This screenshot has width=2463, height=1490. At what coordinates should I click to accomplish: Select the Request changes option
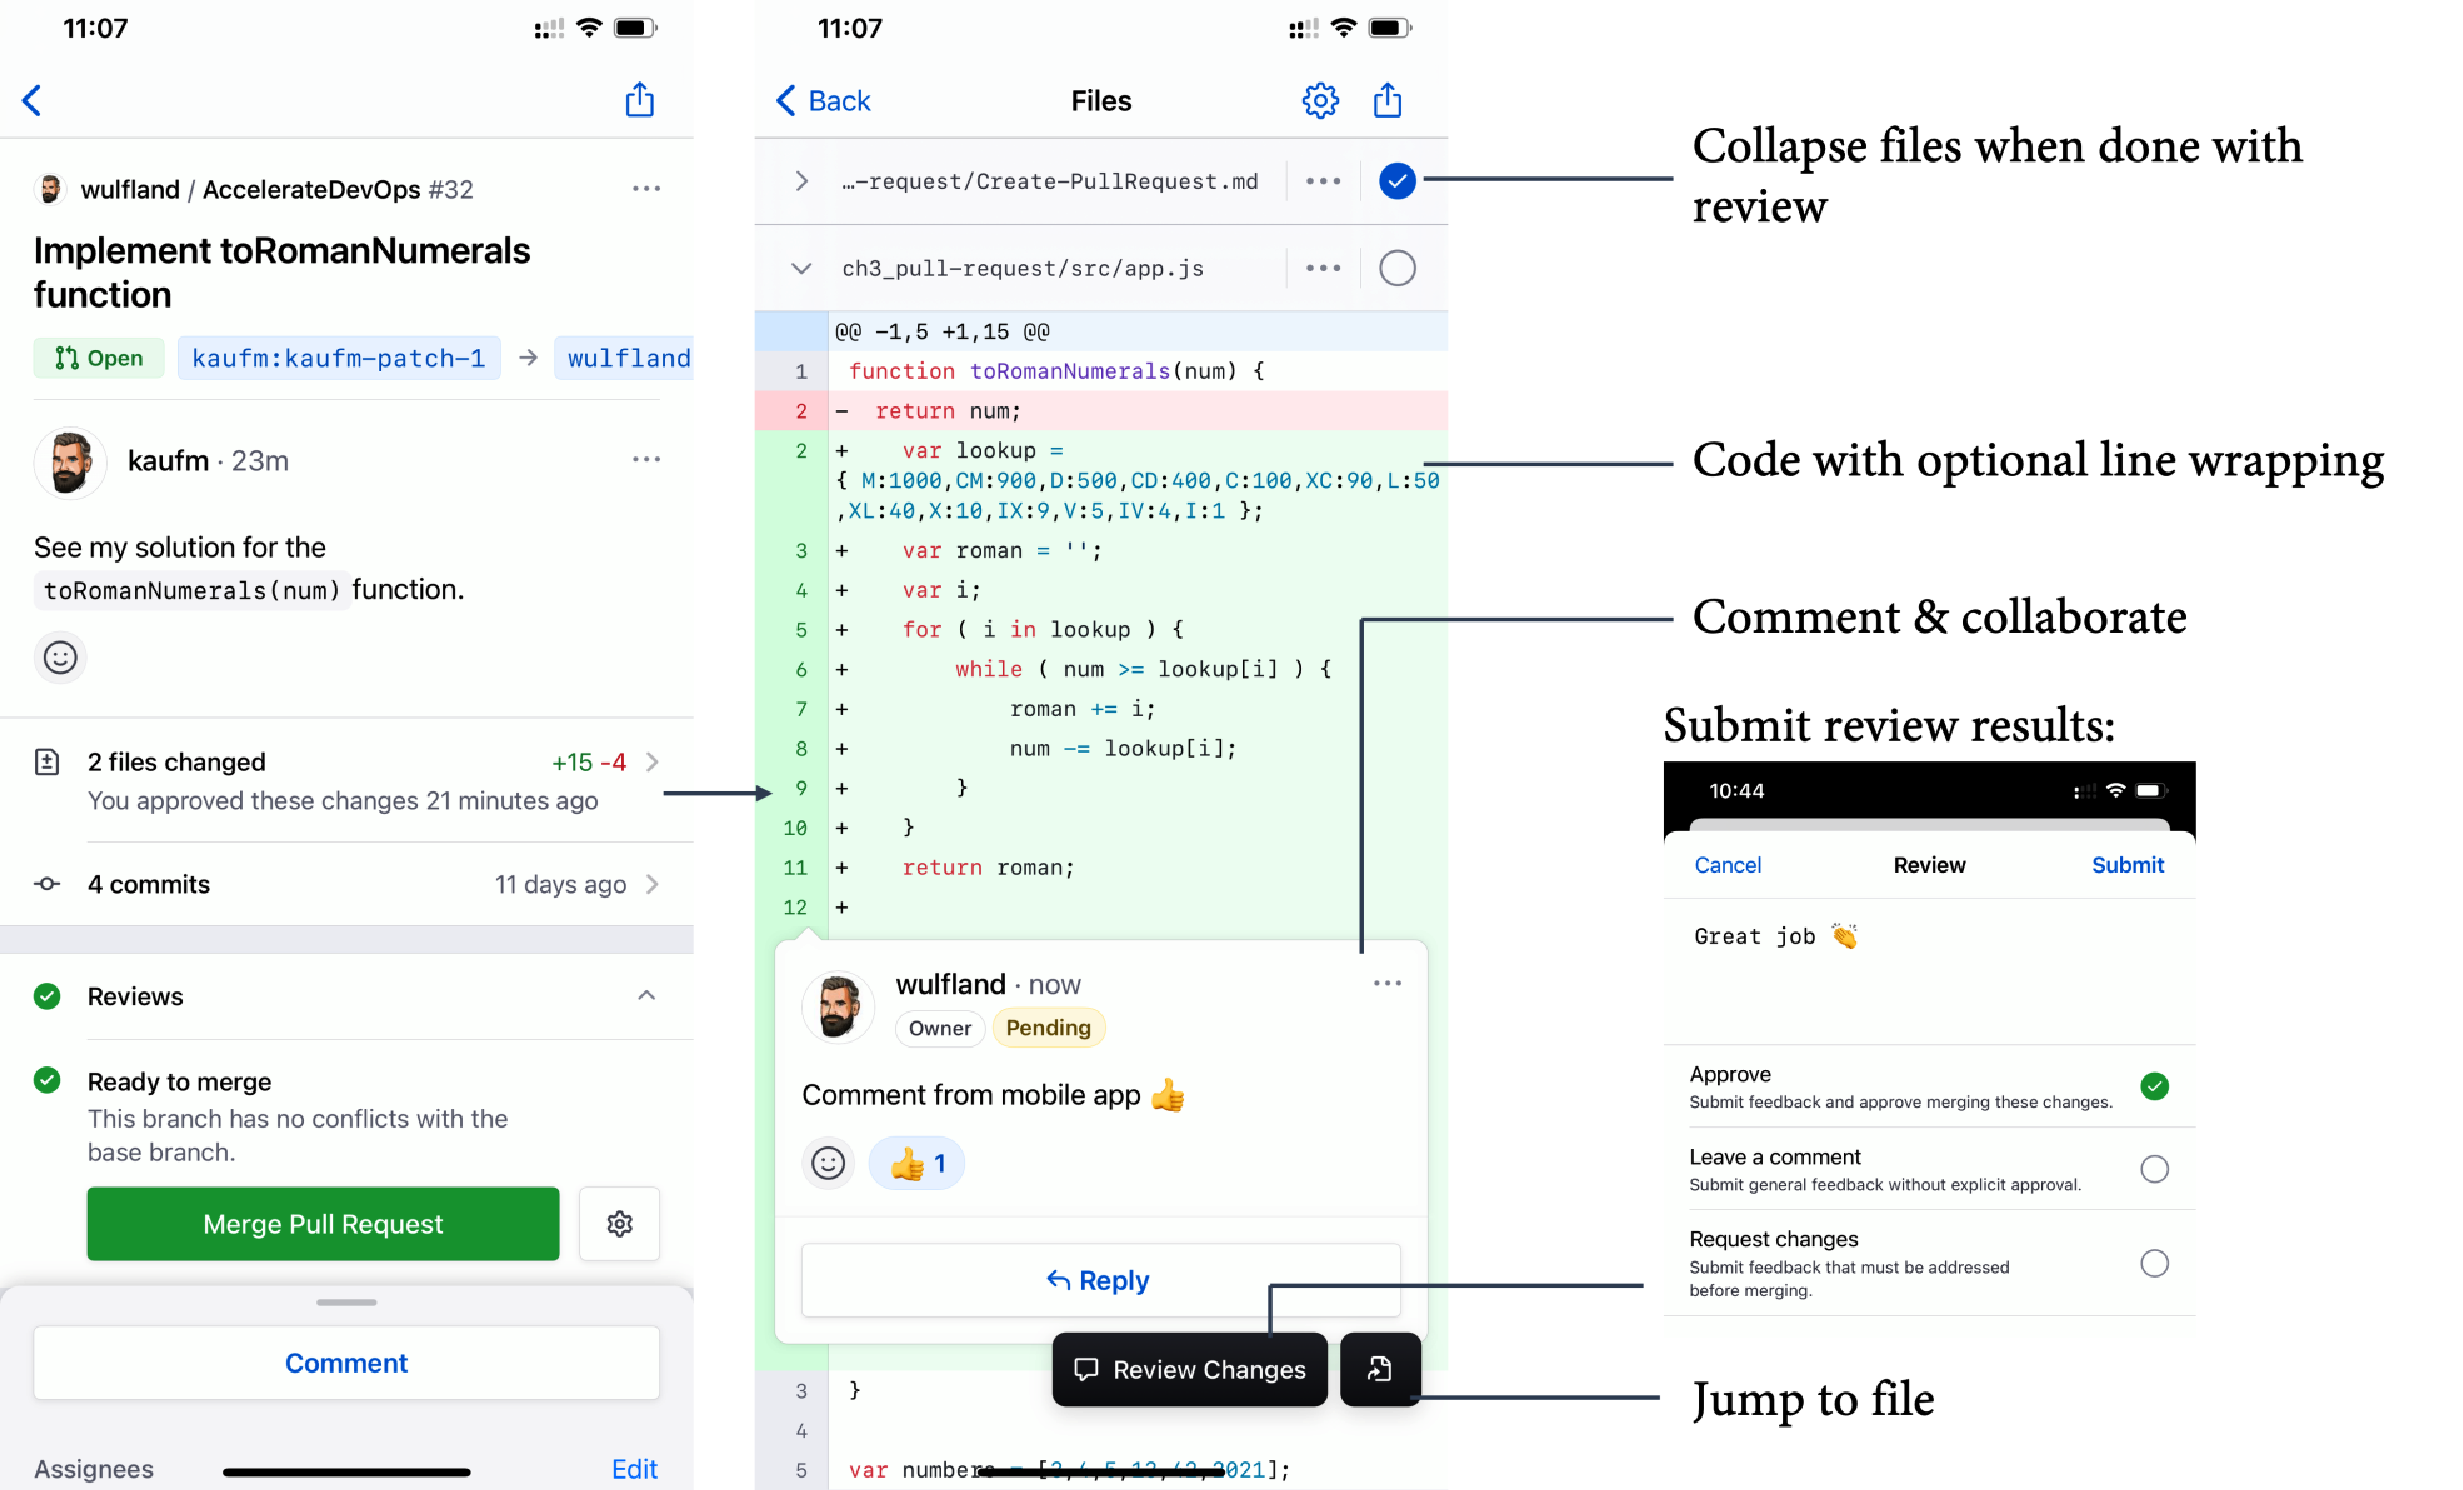coord(1929,1263)
